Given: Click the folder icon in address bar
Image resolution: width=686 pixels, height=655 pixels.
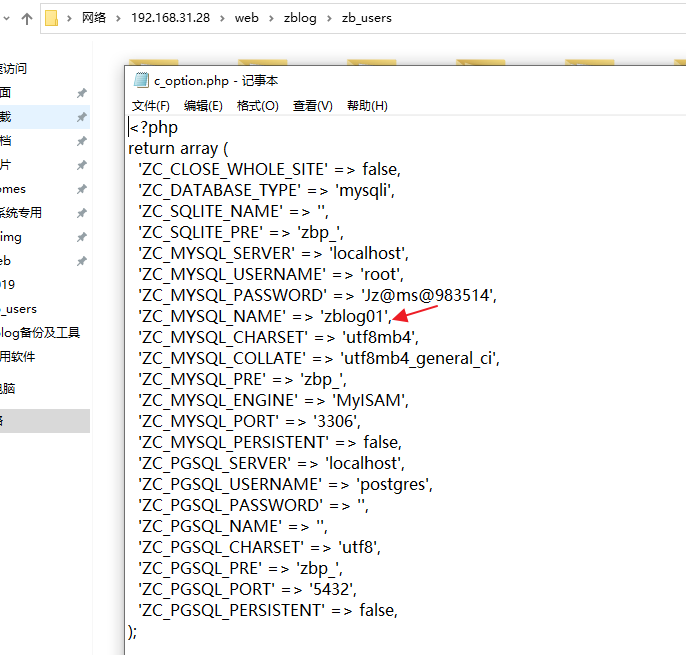Looking at the screenshot, I should [x=52, y=18].
